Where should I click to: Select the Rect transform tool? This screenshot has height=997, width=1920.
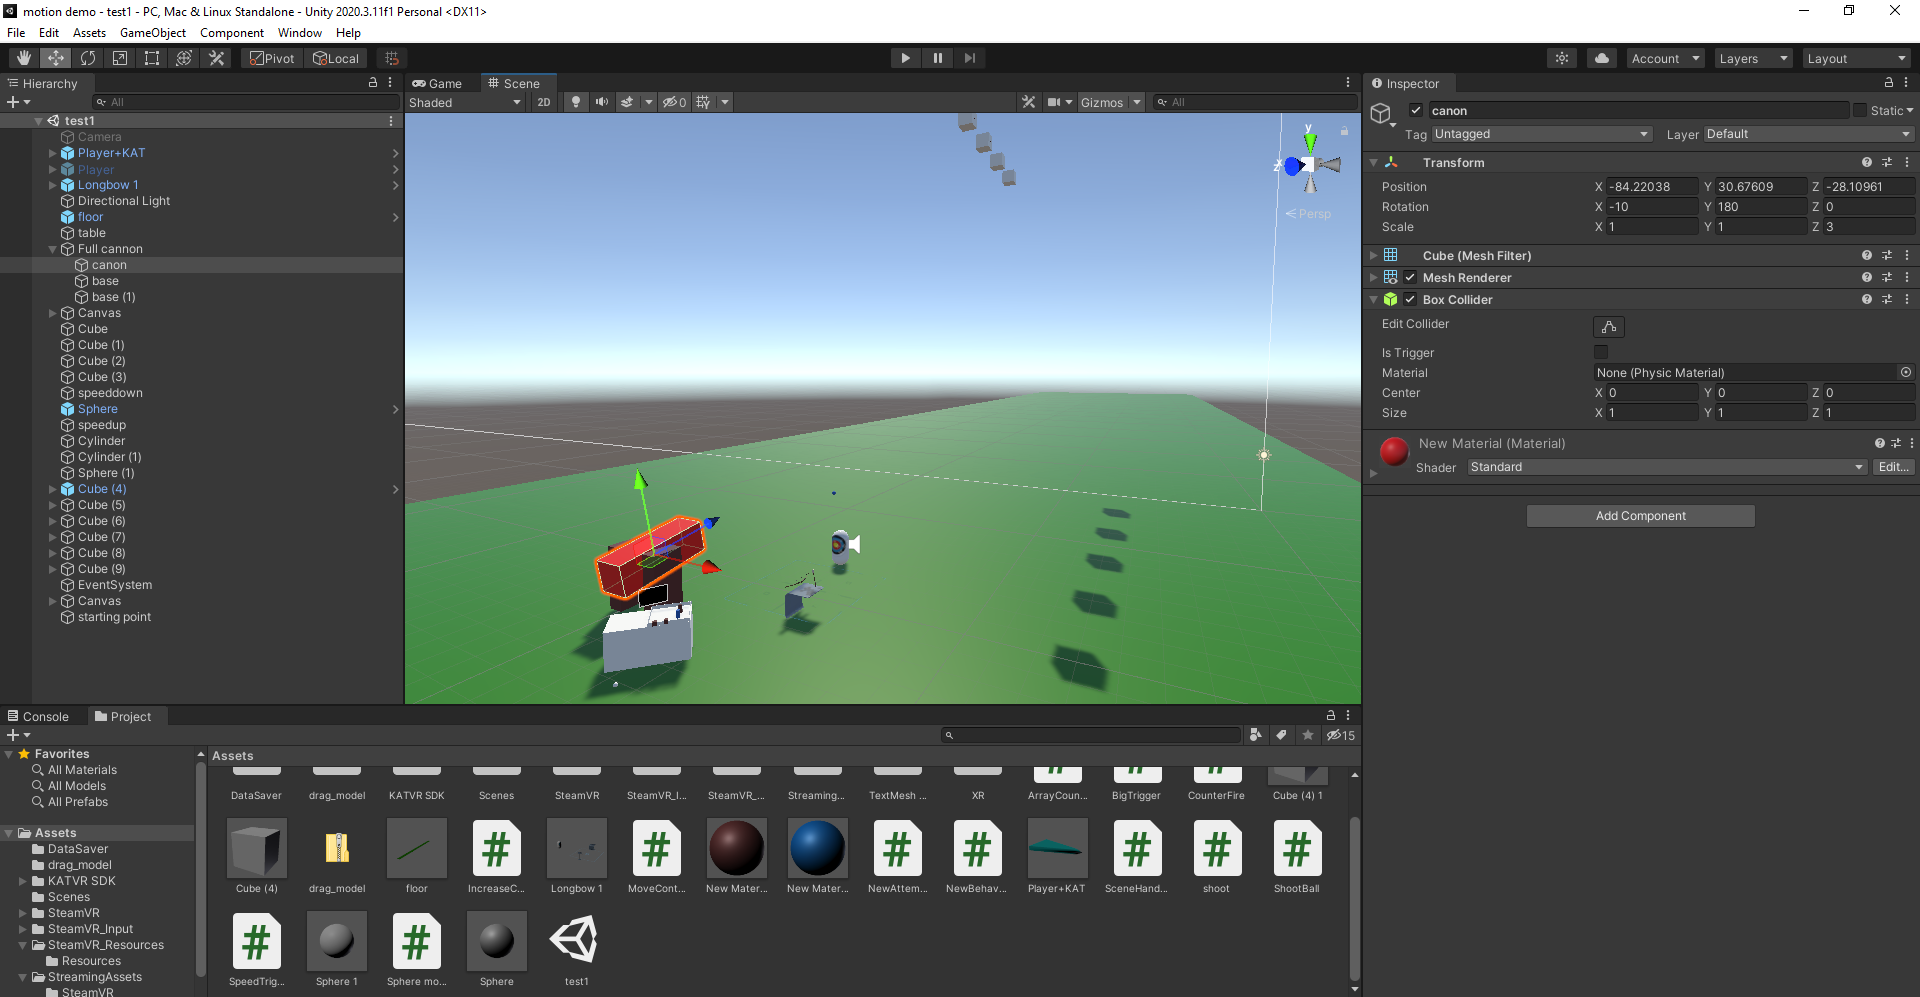[152, 58]
